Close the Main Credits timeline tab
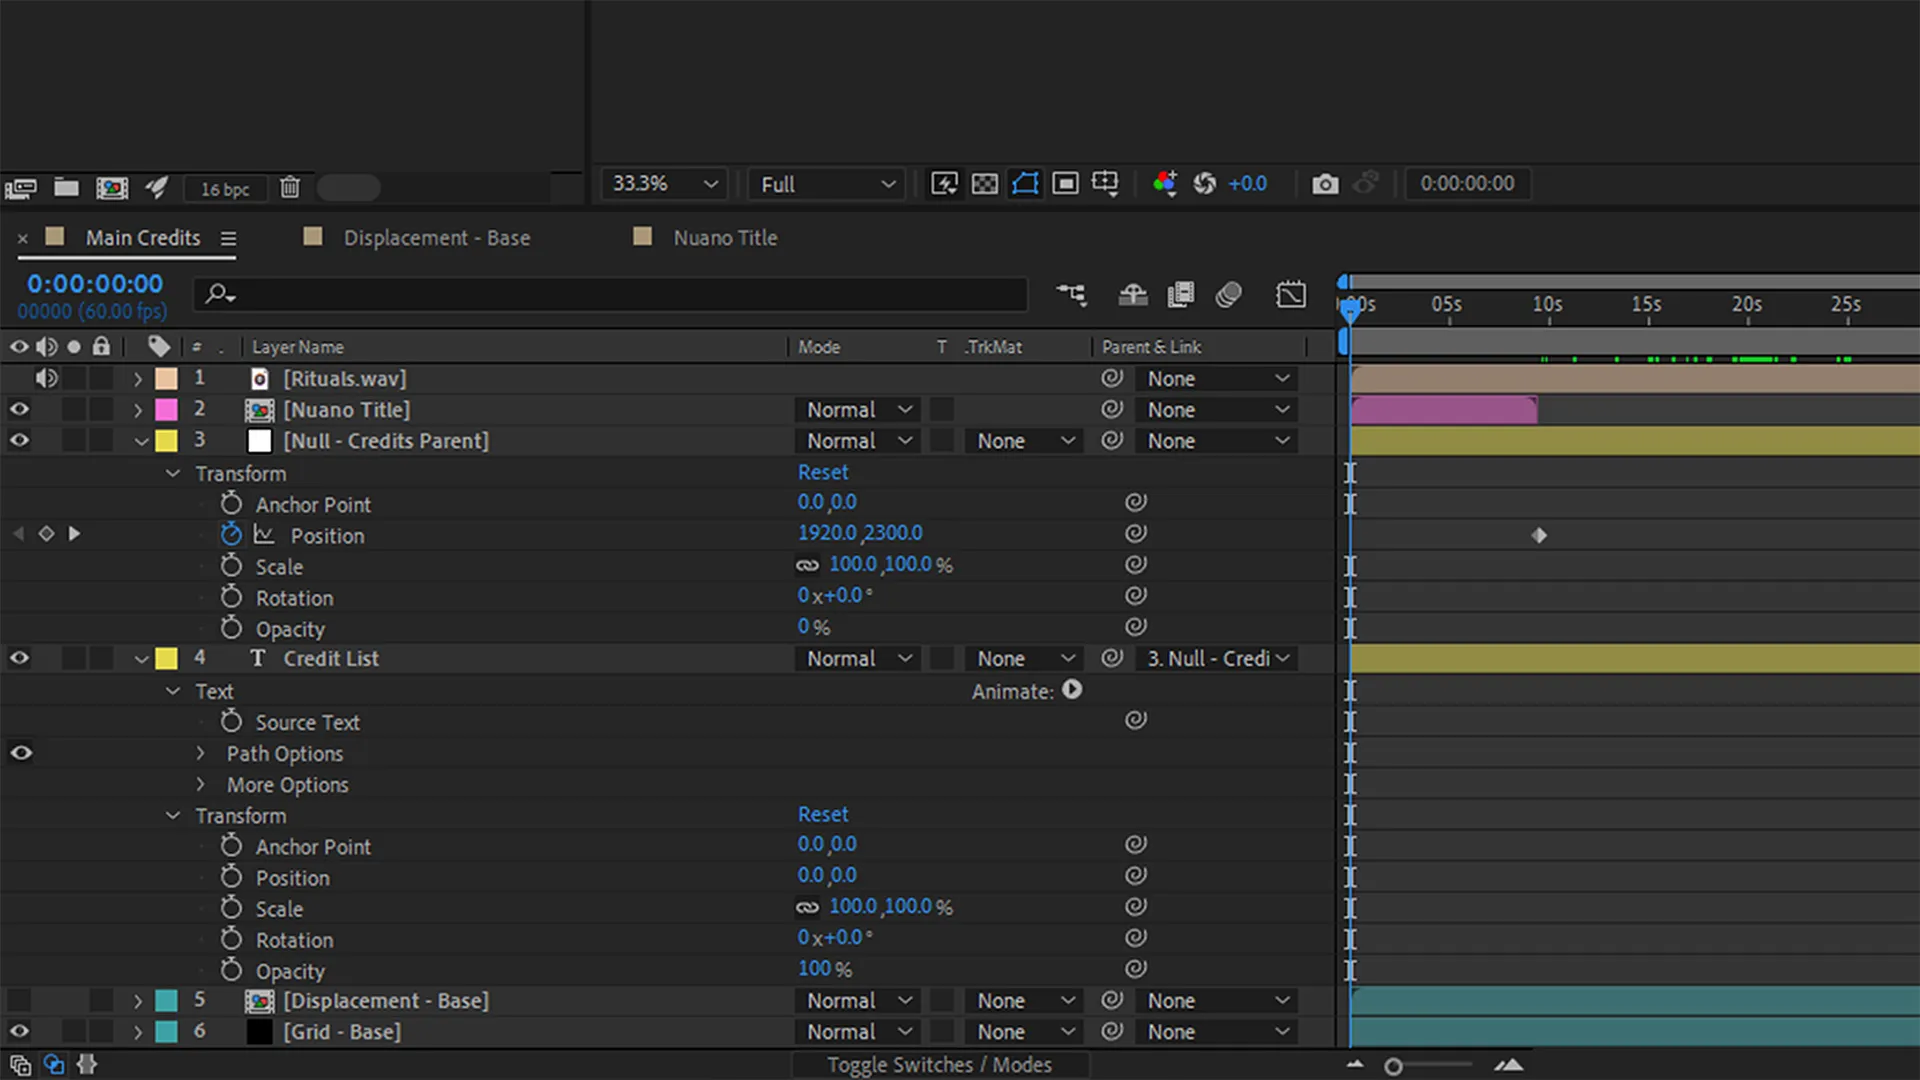This screenshot has height=1080, width=1920. click(22, 239)
